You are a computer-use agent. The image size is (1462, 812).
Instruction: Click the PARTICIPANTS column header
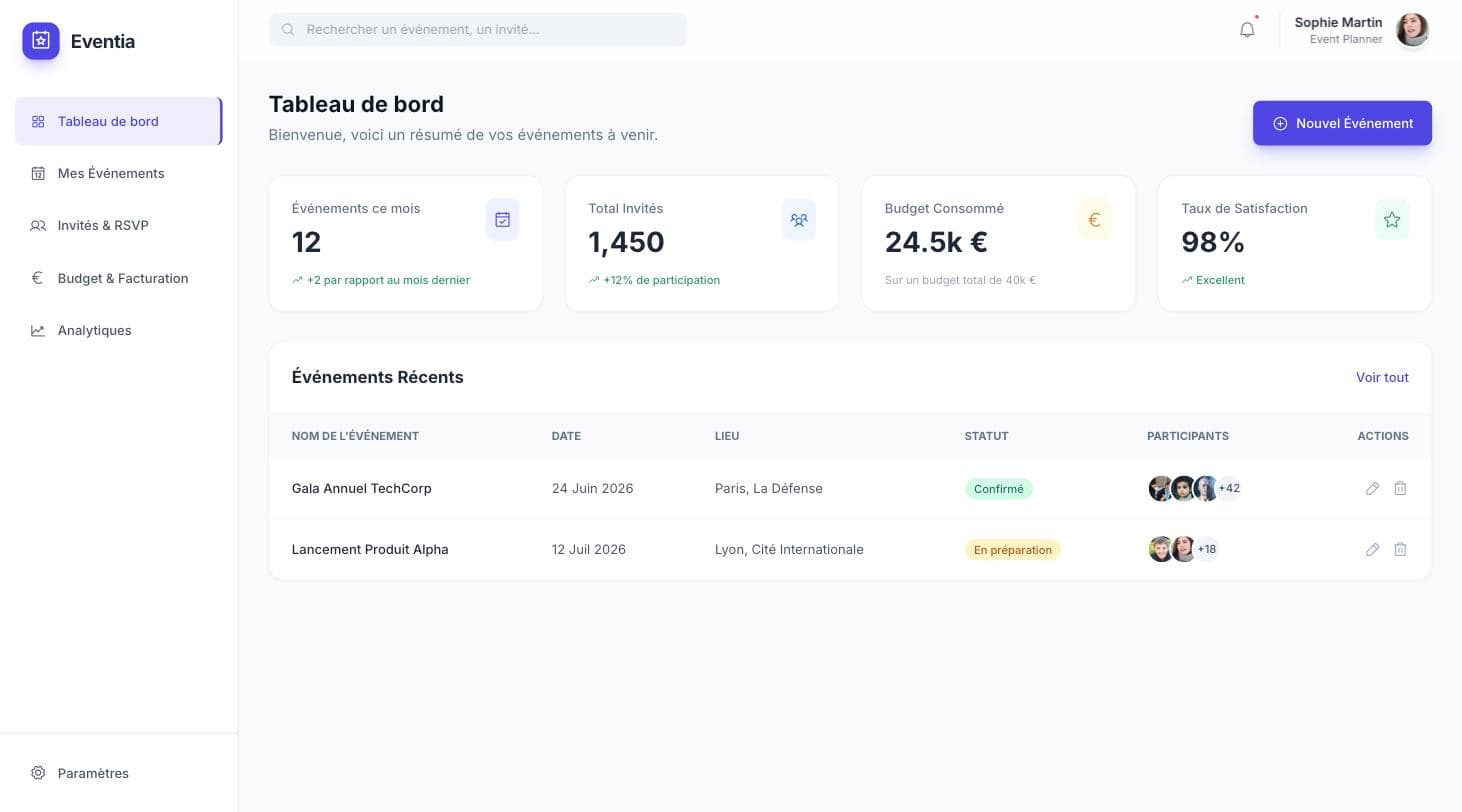[1188, 436]
